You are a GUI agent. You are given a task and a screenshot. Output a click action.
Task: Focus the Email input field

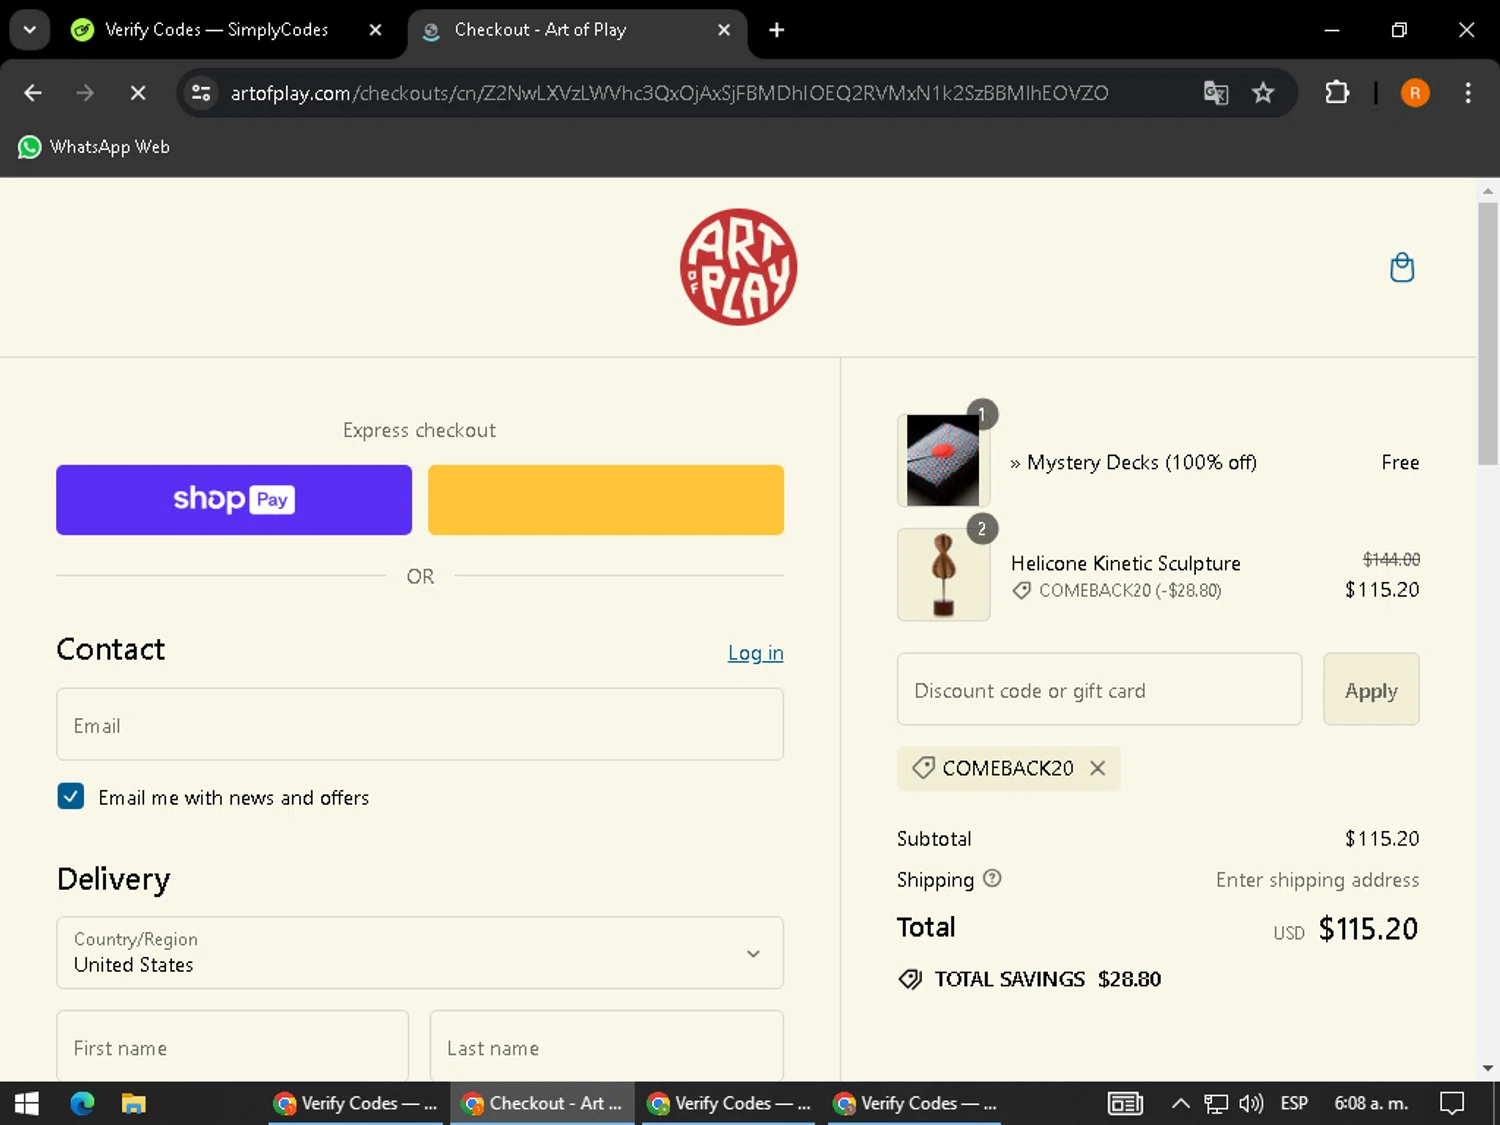pos(420,724)
